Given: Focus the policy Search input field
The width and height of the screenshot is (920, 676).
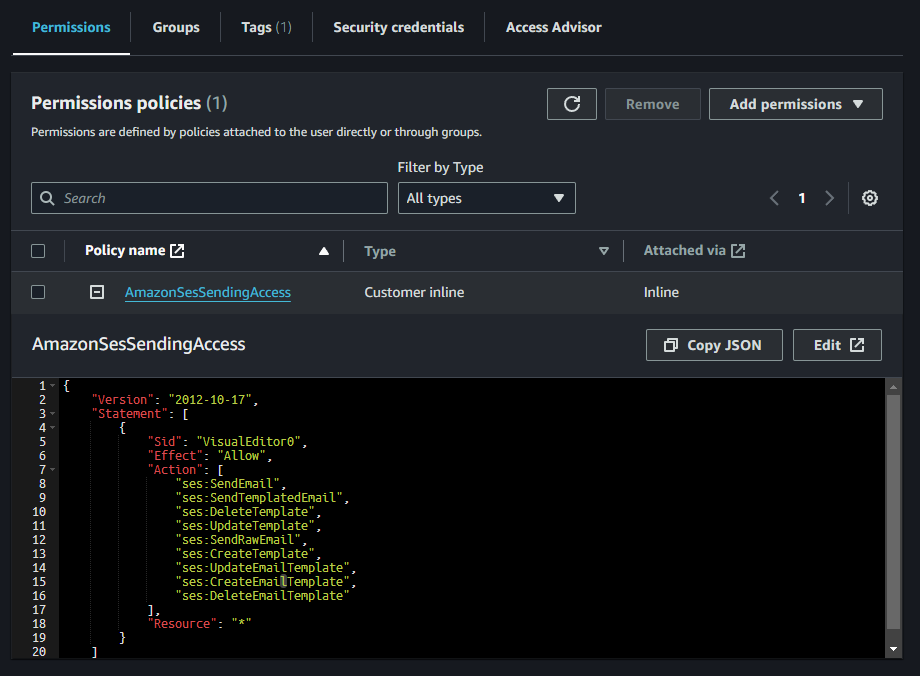Looking at the screenshot, I should (210, 198).
